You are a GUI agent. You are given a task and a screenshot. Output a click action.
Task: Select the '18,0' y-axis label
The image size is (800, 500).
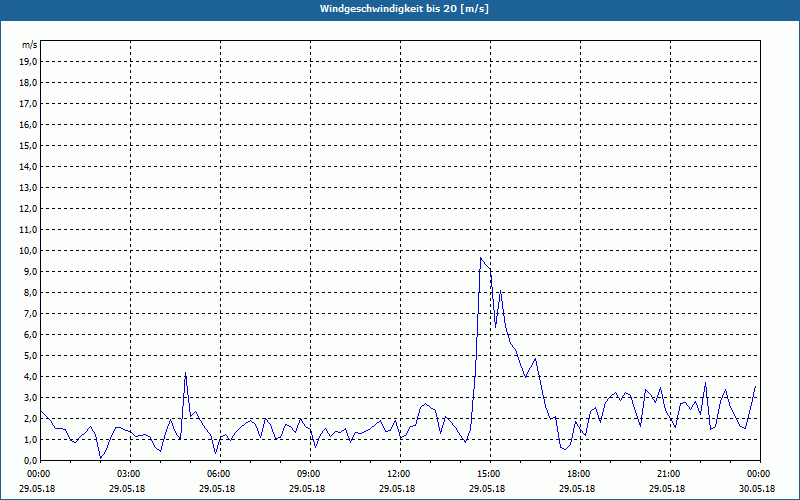(28, 83)
